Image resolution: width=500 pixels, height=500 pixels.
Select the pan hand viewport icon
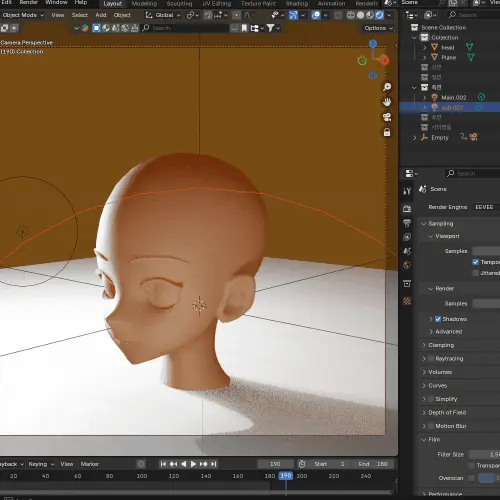387,102
